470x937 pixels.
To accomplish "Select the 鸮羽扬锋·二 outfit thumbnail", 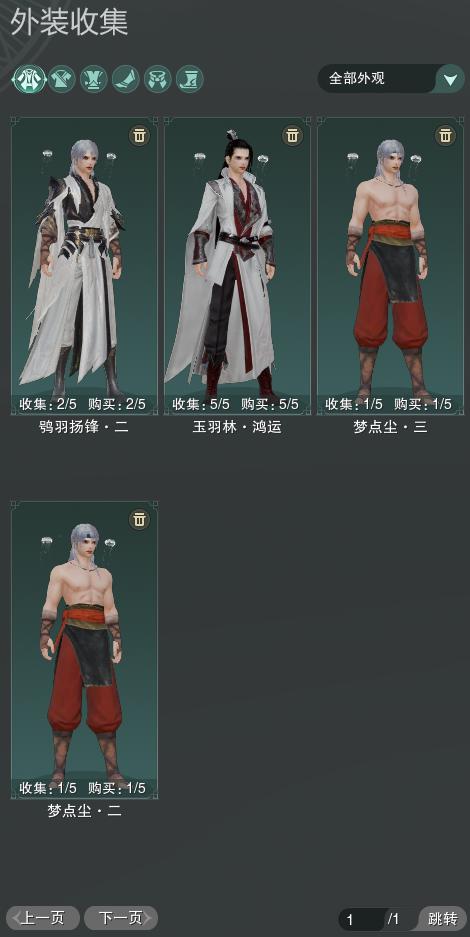I will tap(84, 266).
